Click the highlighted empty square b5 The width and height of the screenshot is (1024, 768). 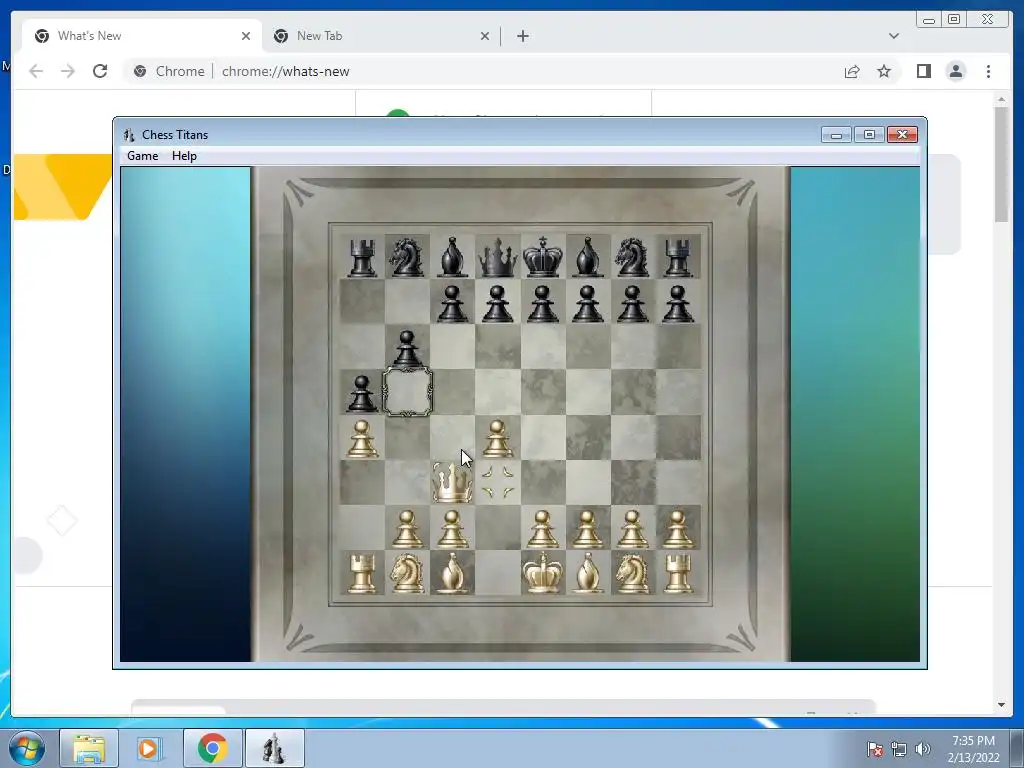(x=407, y=392)
